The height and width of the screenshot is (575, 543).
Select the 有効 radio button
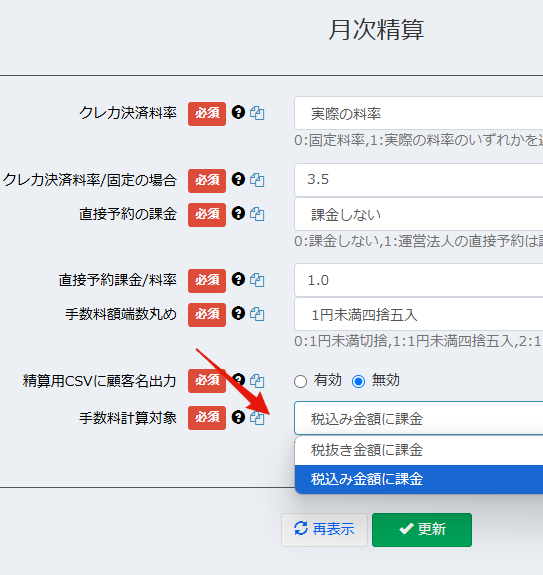coord(300,381)
